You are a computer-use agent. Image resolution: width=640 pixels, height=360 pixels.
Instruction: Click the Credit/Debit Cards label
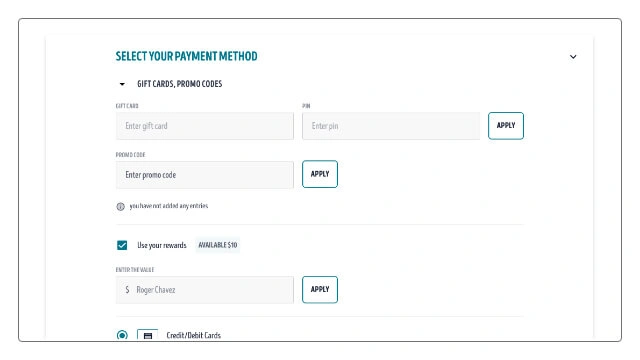[193, 336]
